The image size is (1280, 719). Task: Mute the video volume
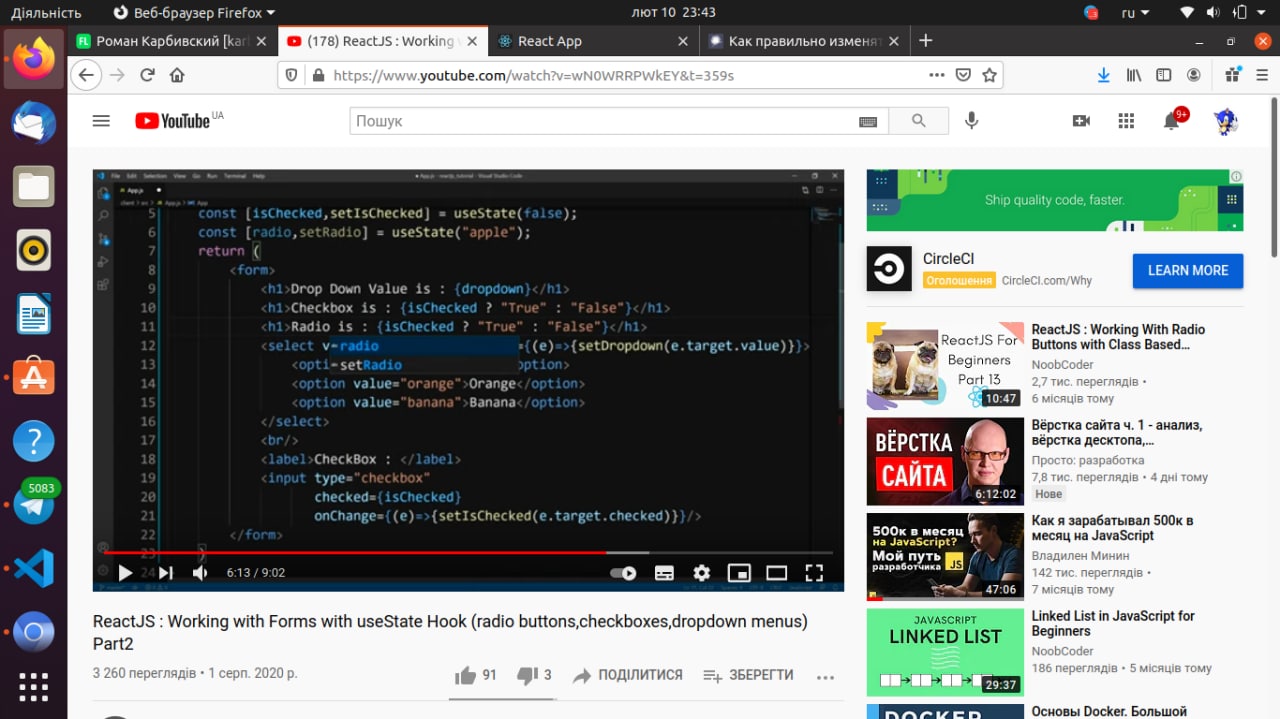(200, 573)
